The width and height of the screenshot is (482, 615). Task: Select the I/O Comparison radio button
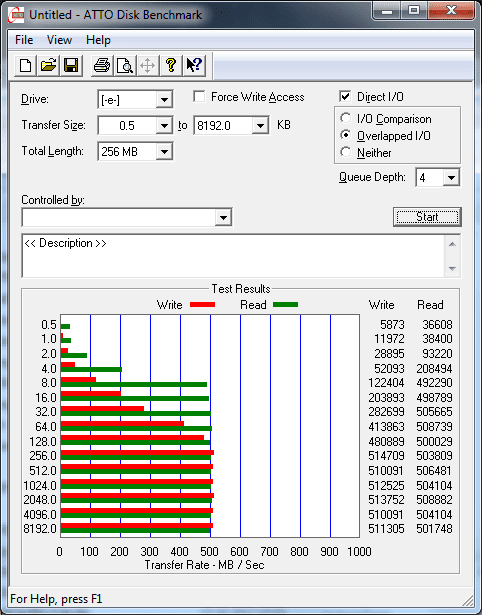[346, 118]
